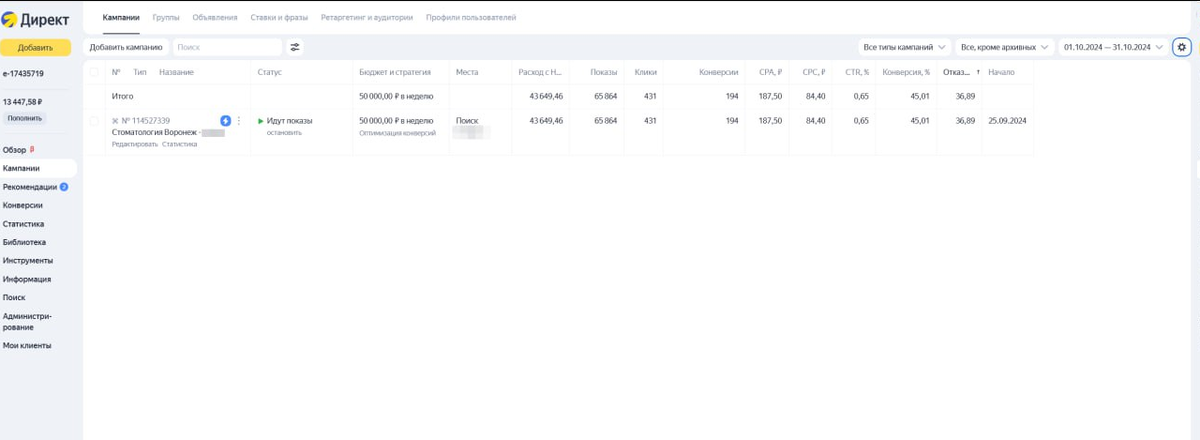The height and width of the screenshot is (440, 1200).
Task: Click the Конверсия, % column header
Action: (906, 73)
